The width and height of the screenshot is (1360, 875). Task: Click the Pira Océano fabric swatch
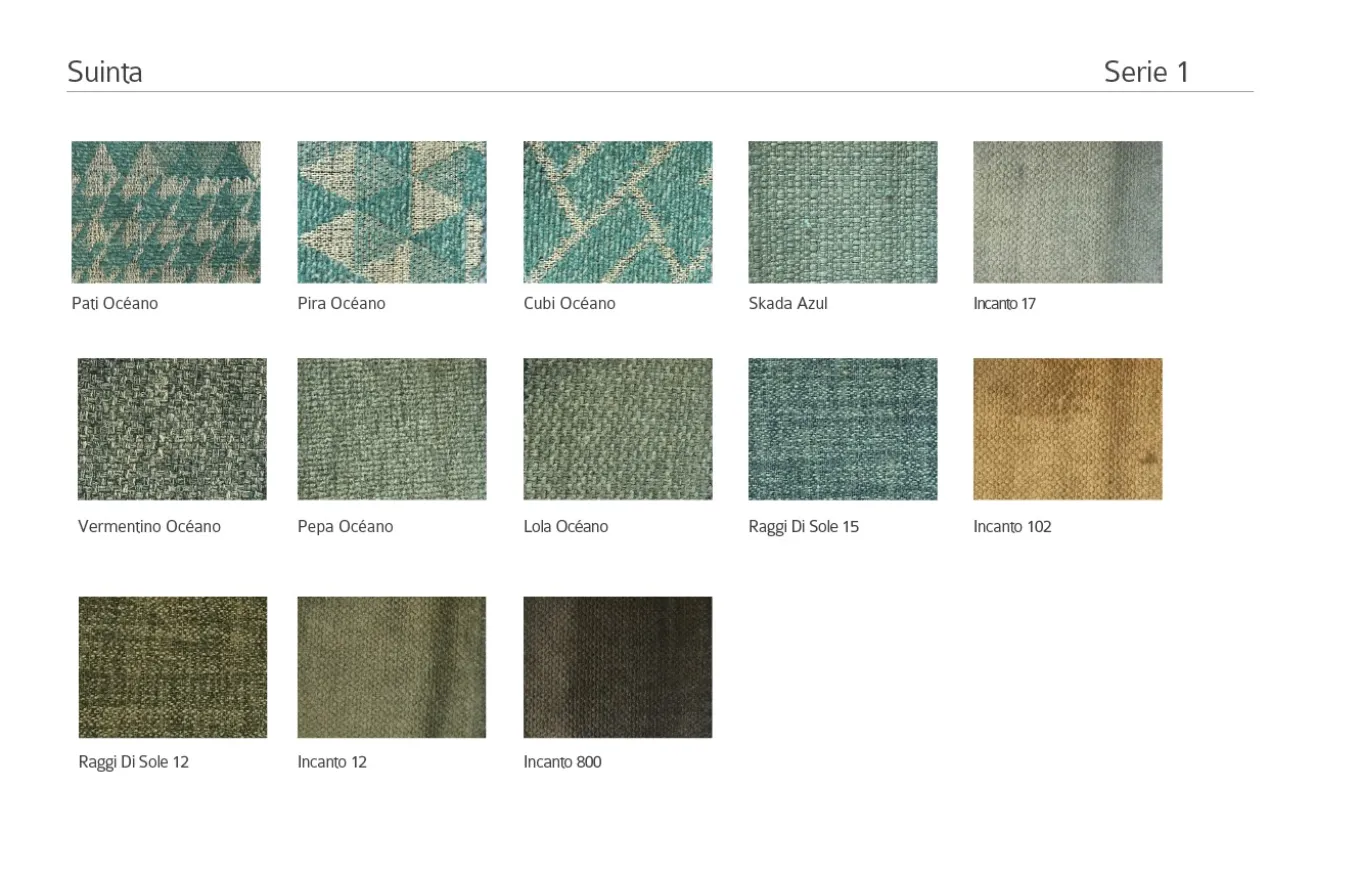pos(392,212)
